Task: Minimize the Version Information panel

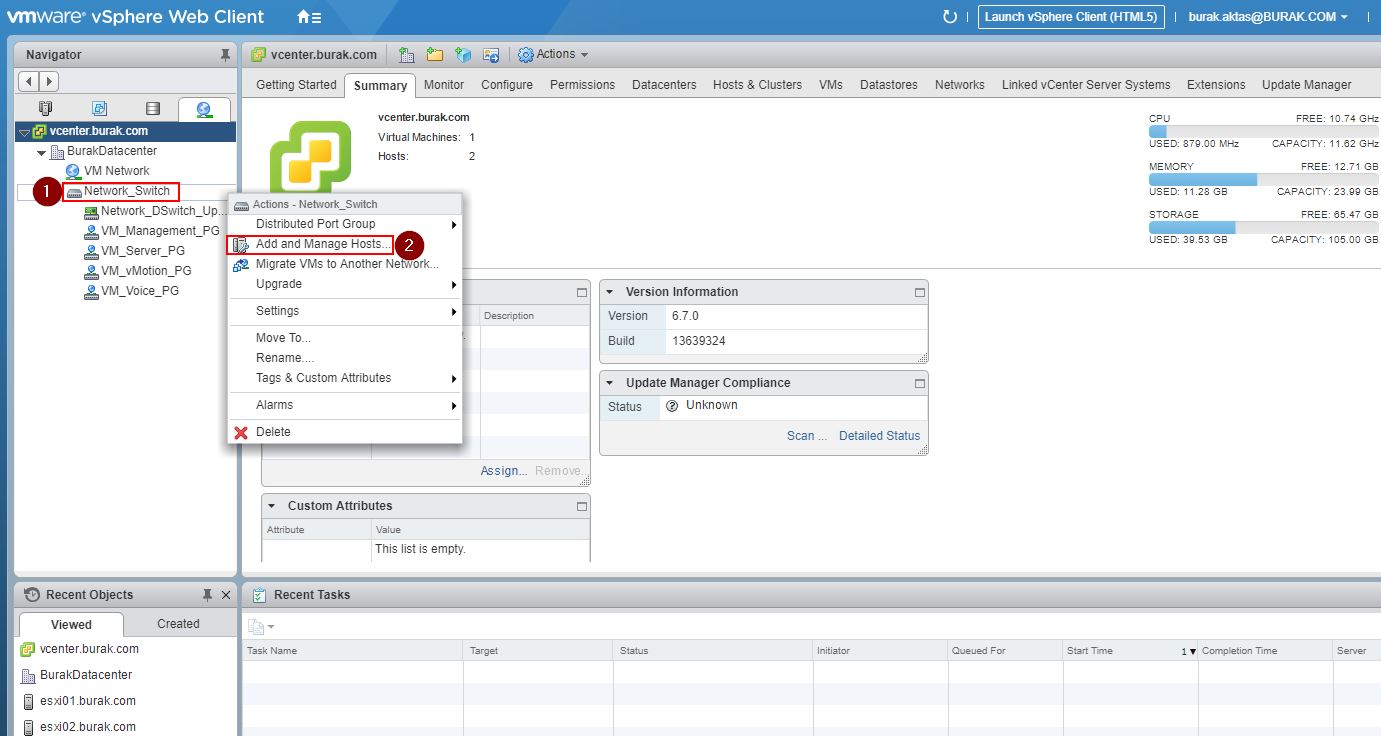Action: [919, 292]
